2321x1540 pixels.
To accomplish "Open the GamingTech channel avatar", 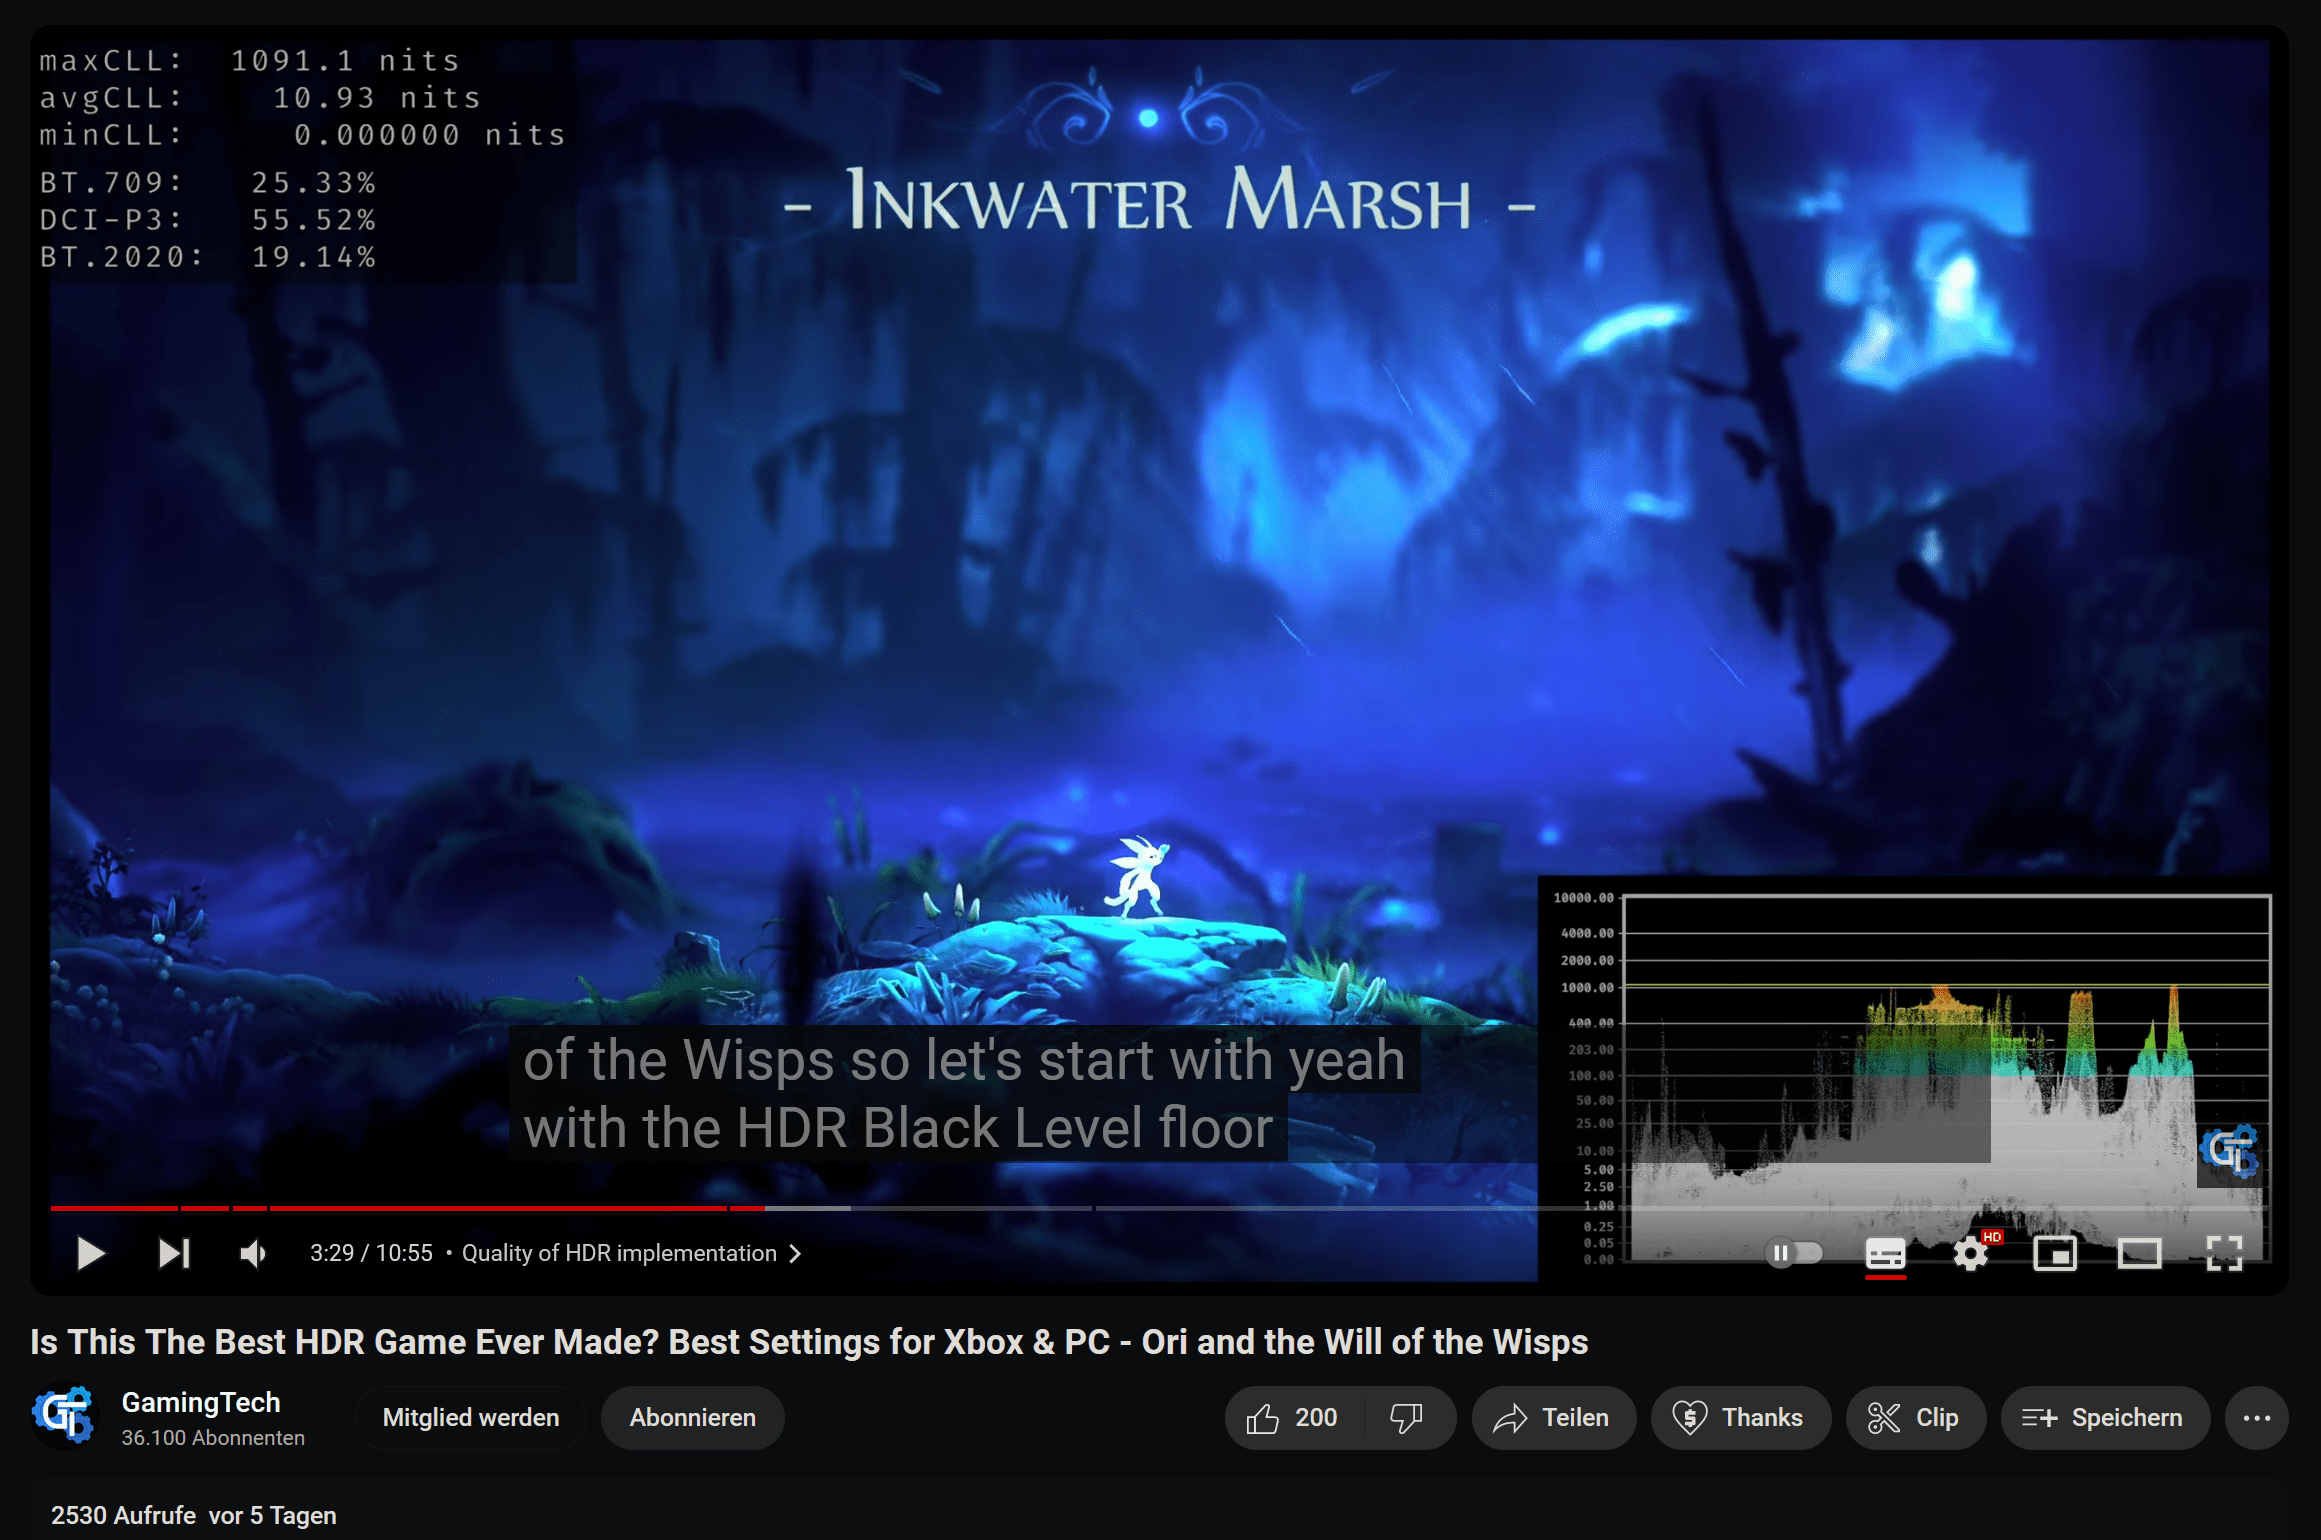I will (x=65, y=1416).
